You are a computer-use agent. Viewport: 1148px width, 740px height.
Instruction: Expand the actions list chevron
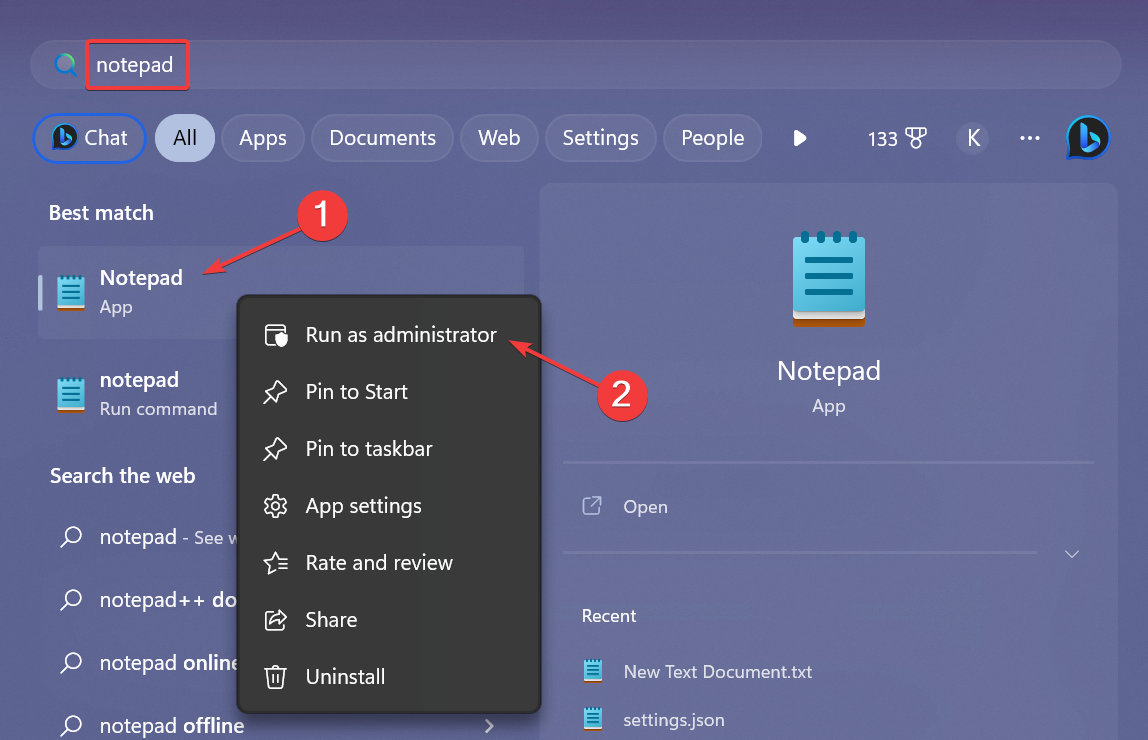click(1072, 554)
